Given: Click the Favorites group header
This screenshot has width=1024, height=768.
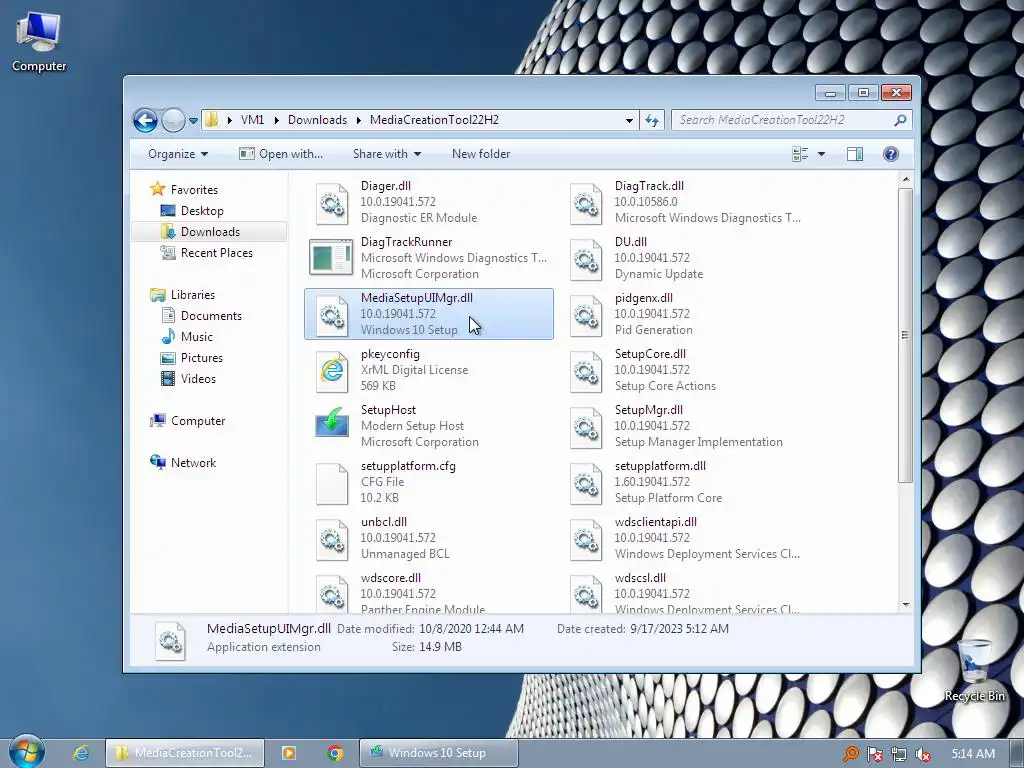Looking at the screenshot, I should point(193,190).
